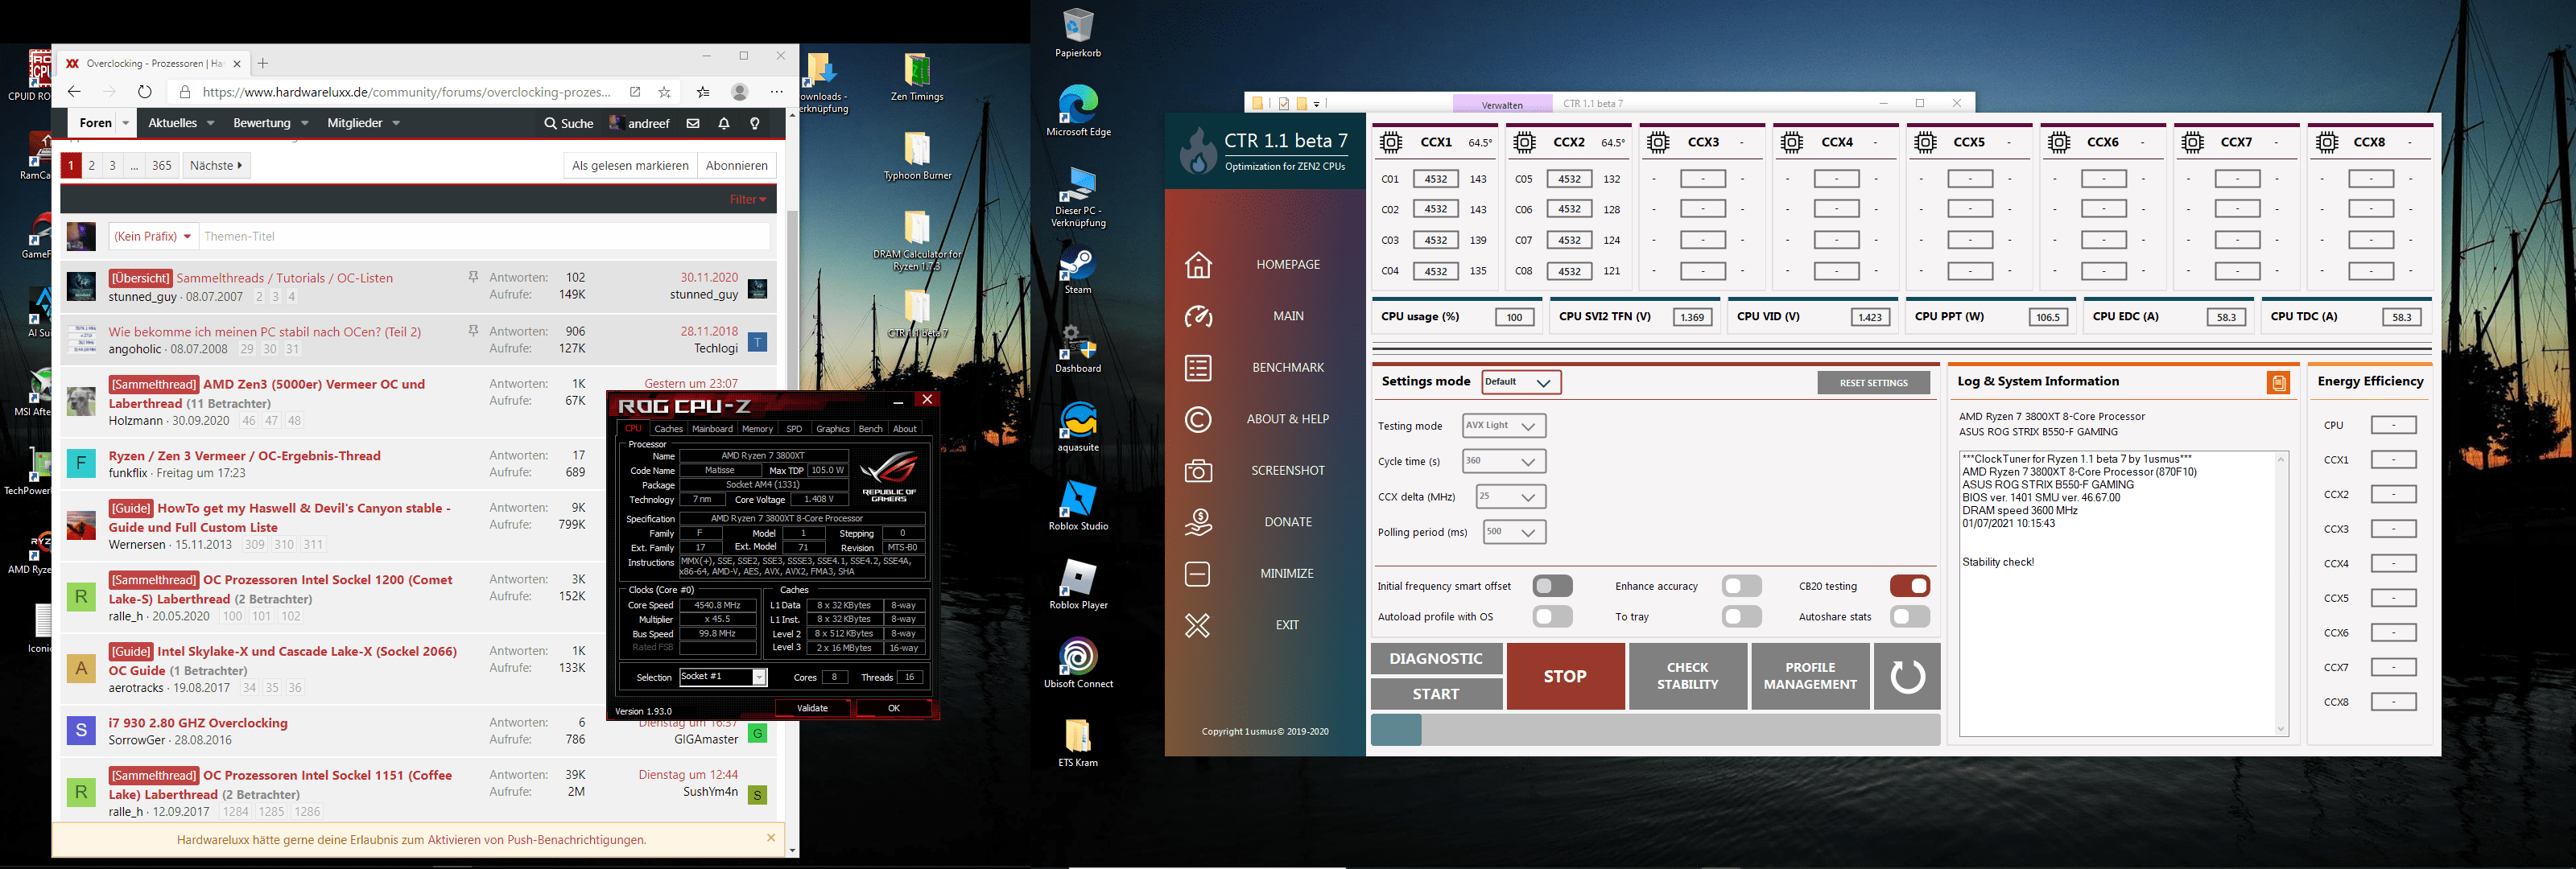
Task: Open forum notifications bell icon
Action: click(724, 124)
